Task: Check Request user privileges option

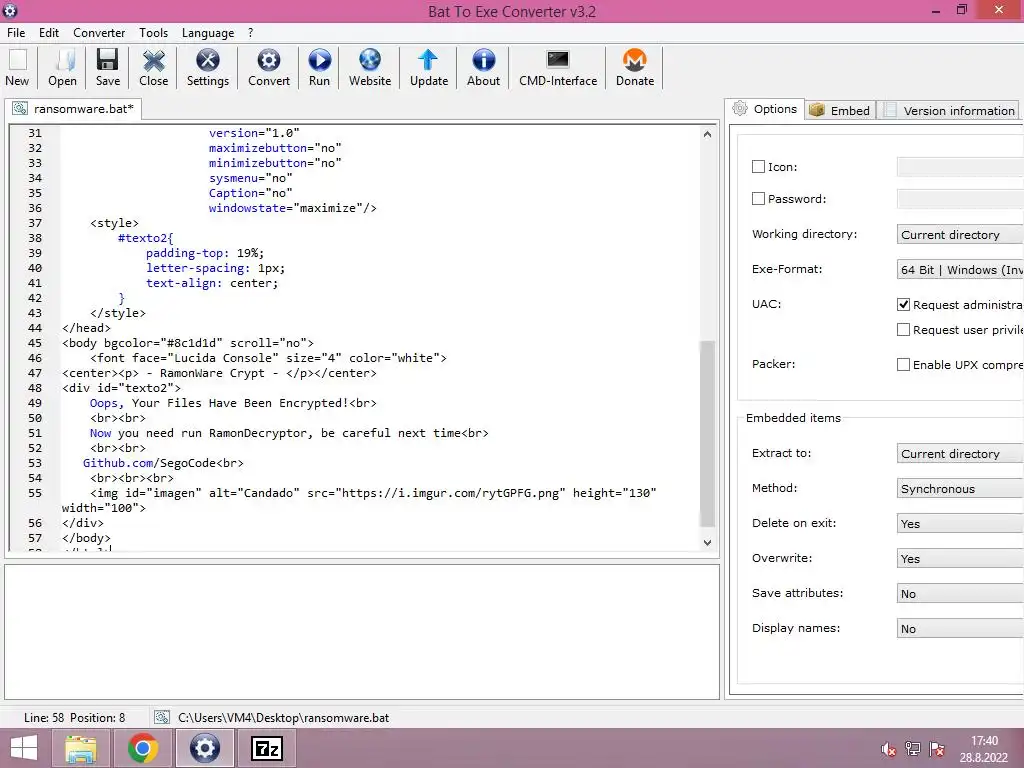Action: pos(903,330)
